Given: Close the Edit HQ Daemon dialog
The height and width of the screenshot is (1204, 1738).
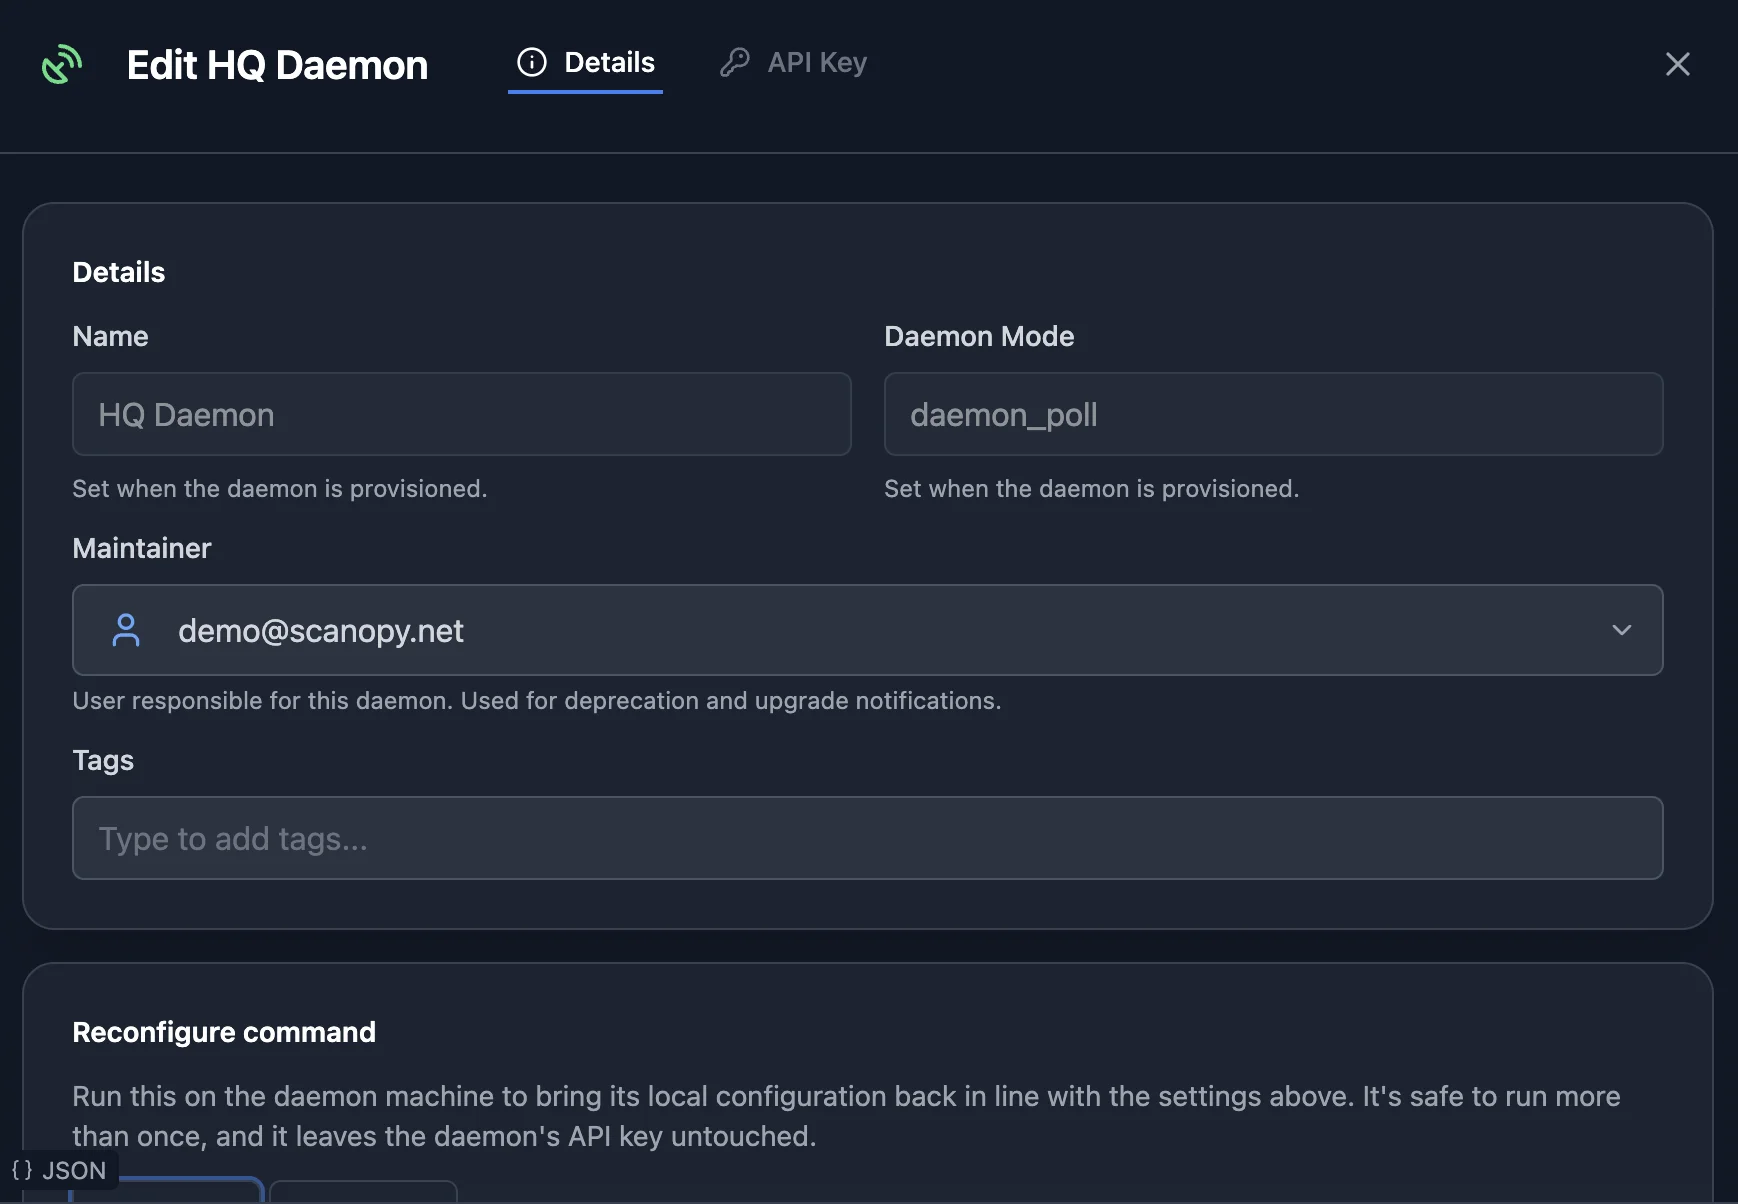Looking at the screenshot, I should 1678,64.
